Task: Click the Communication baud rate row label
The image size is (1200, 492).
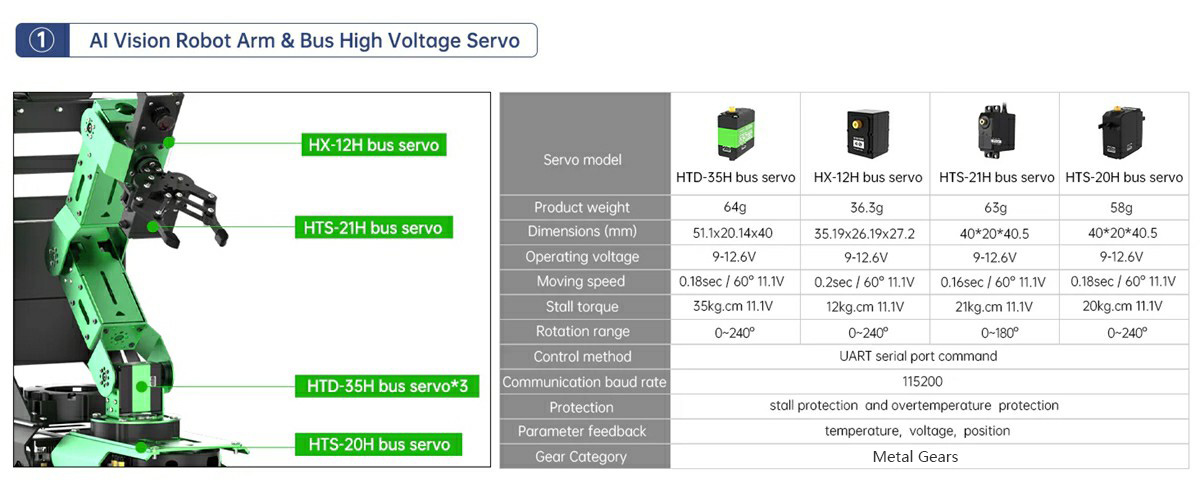Action: tap(584, 382)
